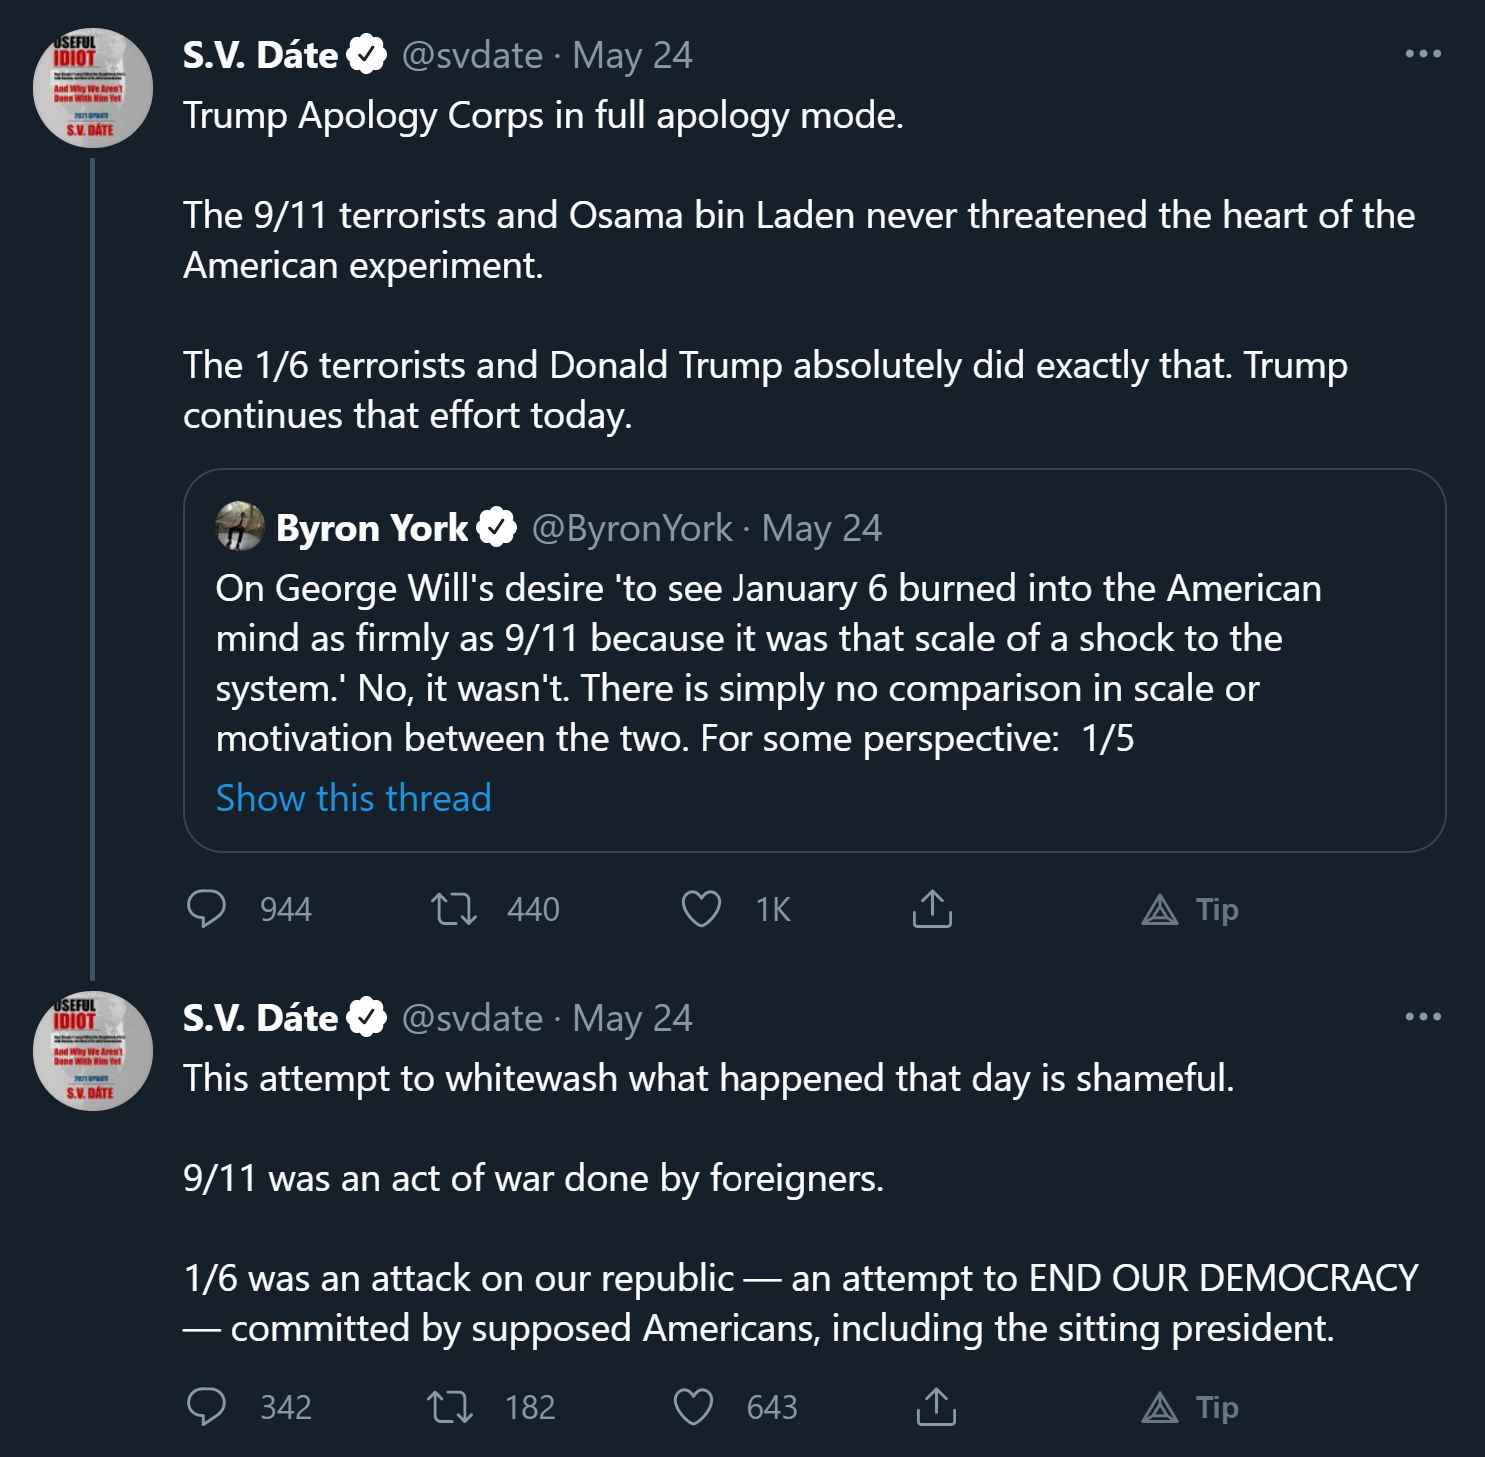Reply to the tweet with 342 replies

[207, 1407]
